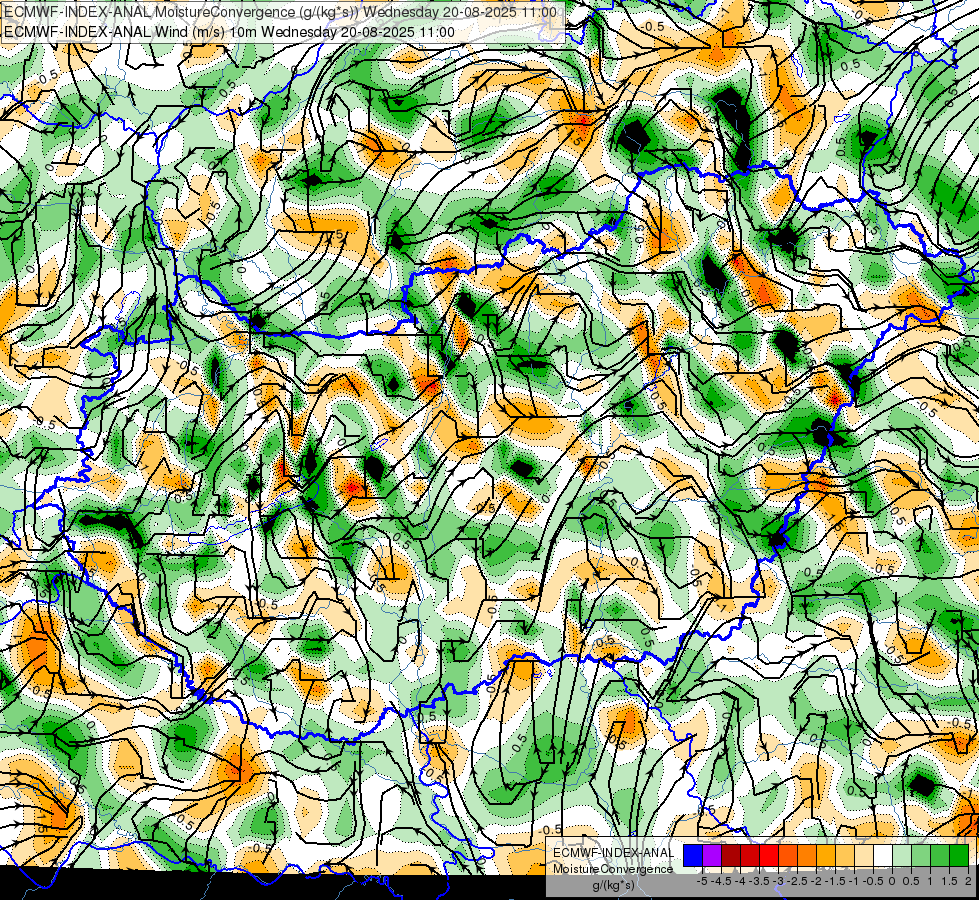Click the blue legend color swatch
The image size is (979, 900).
(693, 856)
